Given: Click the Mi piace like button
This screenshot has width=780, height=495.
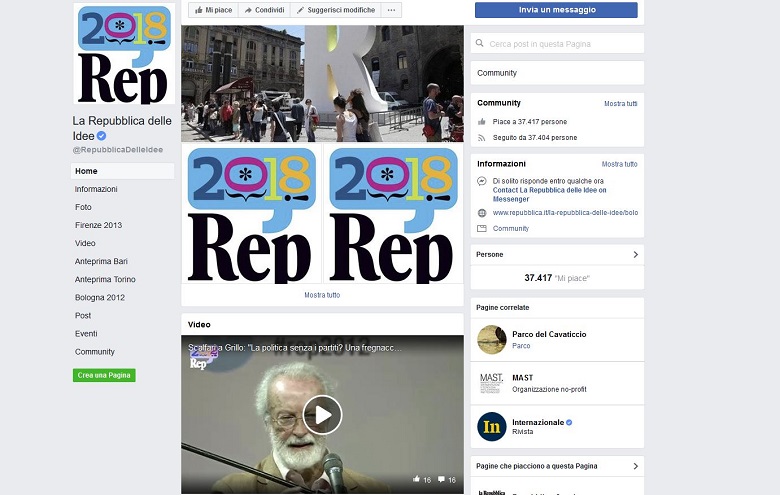Looking at the screenshot, I should (x=213, y=10).
